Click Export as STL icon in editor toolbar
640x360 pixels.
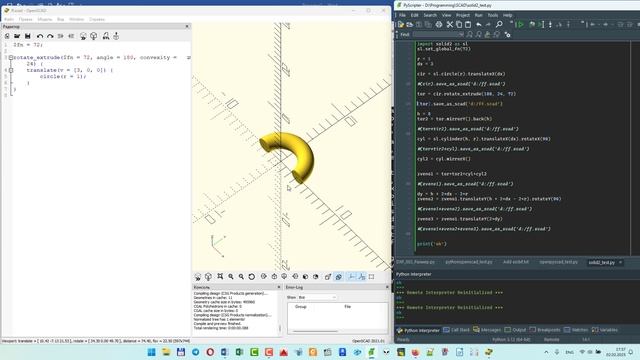pyautogui.click(x=106, y=36)
